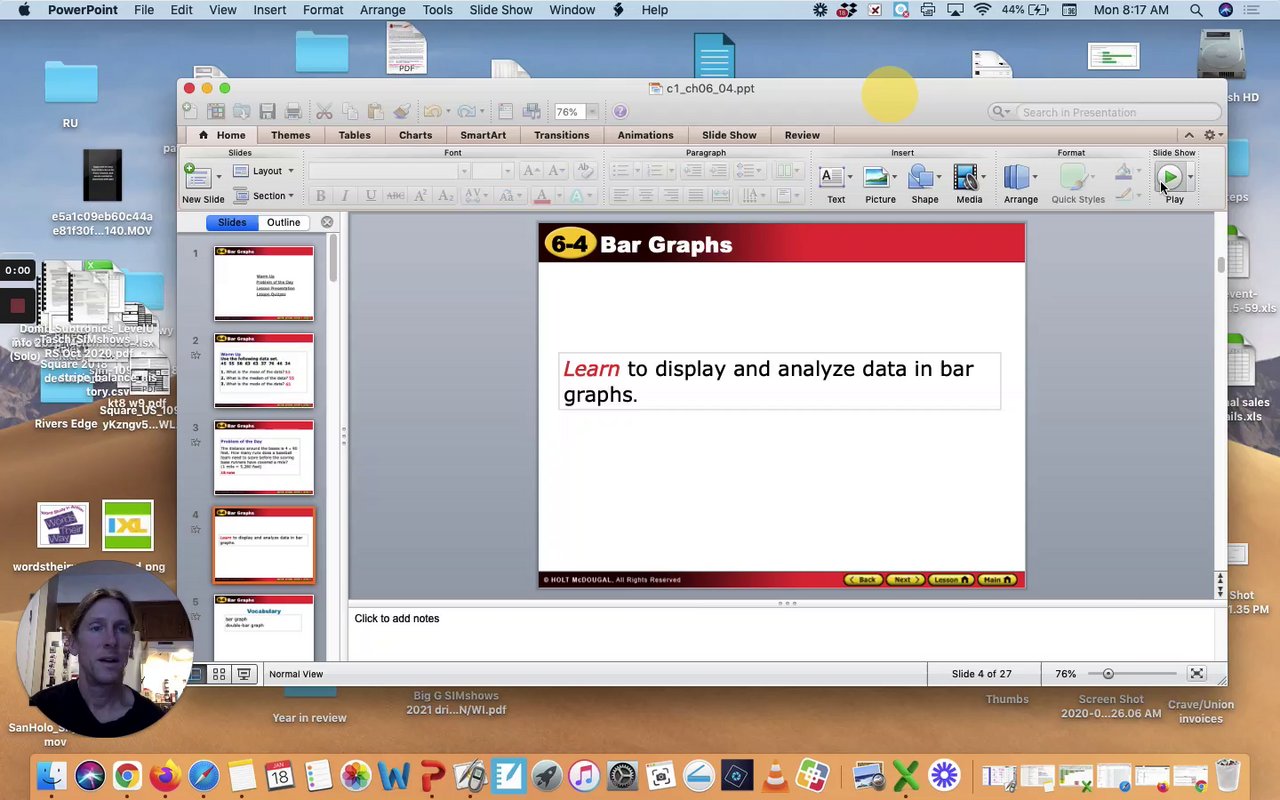
Task: Switch to Slide Sorter view icon
Action: pyautogui.click(x=219, y=674)
